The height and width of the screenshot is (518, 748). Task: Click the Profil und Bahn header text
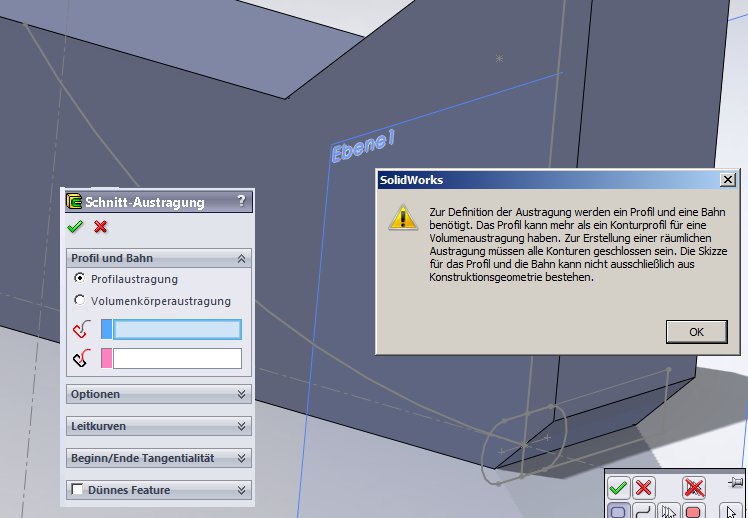click(112, 258)
